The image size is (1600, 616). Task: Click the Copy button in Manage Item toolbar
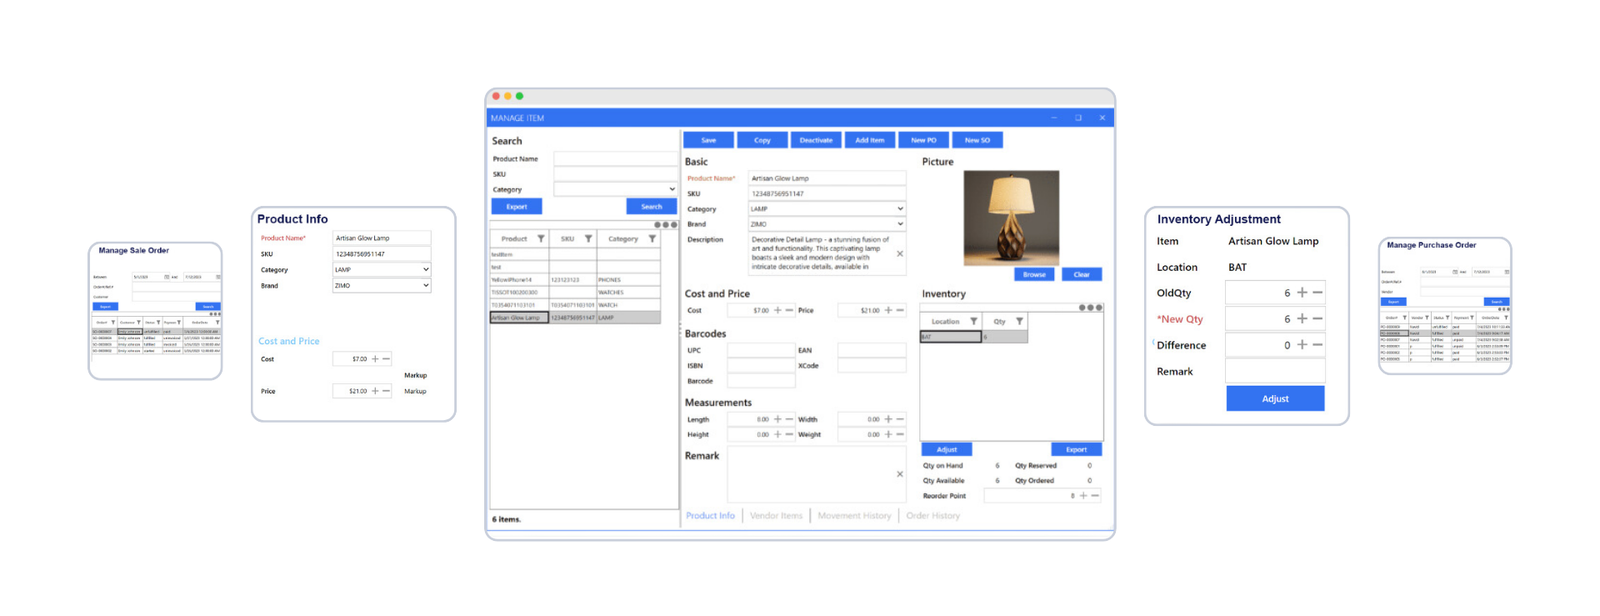tap(762, 140)
